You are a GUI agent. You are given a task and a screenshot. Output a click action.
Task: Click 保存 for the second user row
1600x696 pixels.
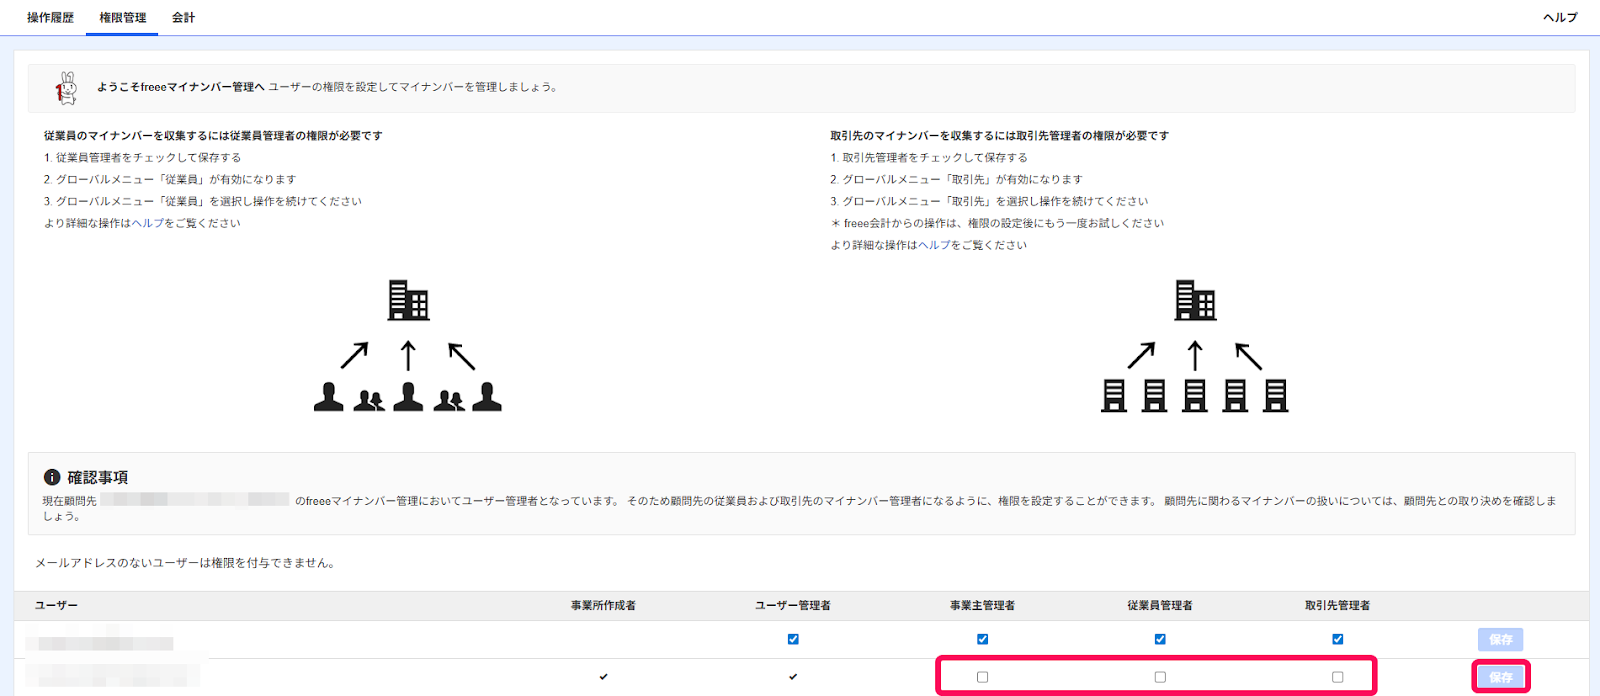click(1500, 677)
